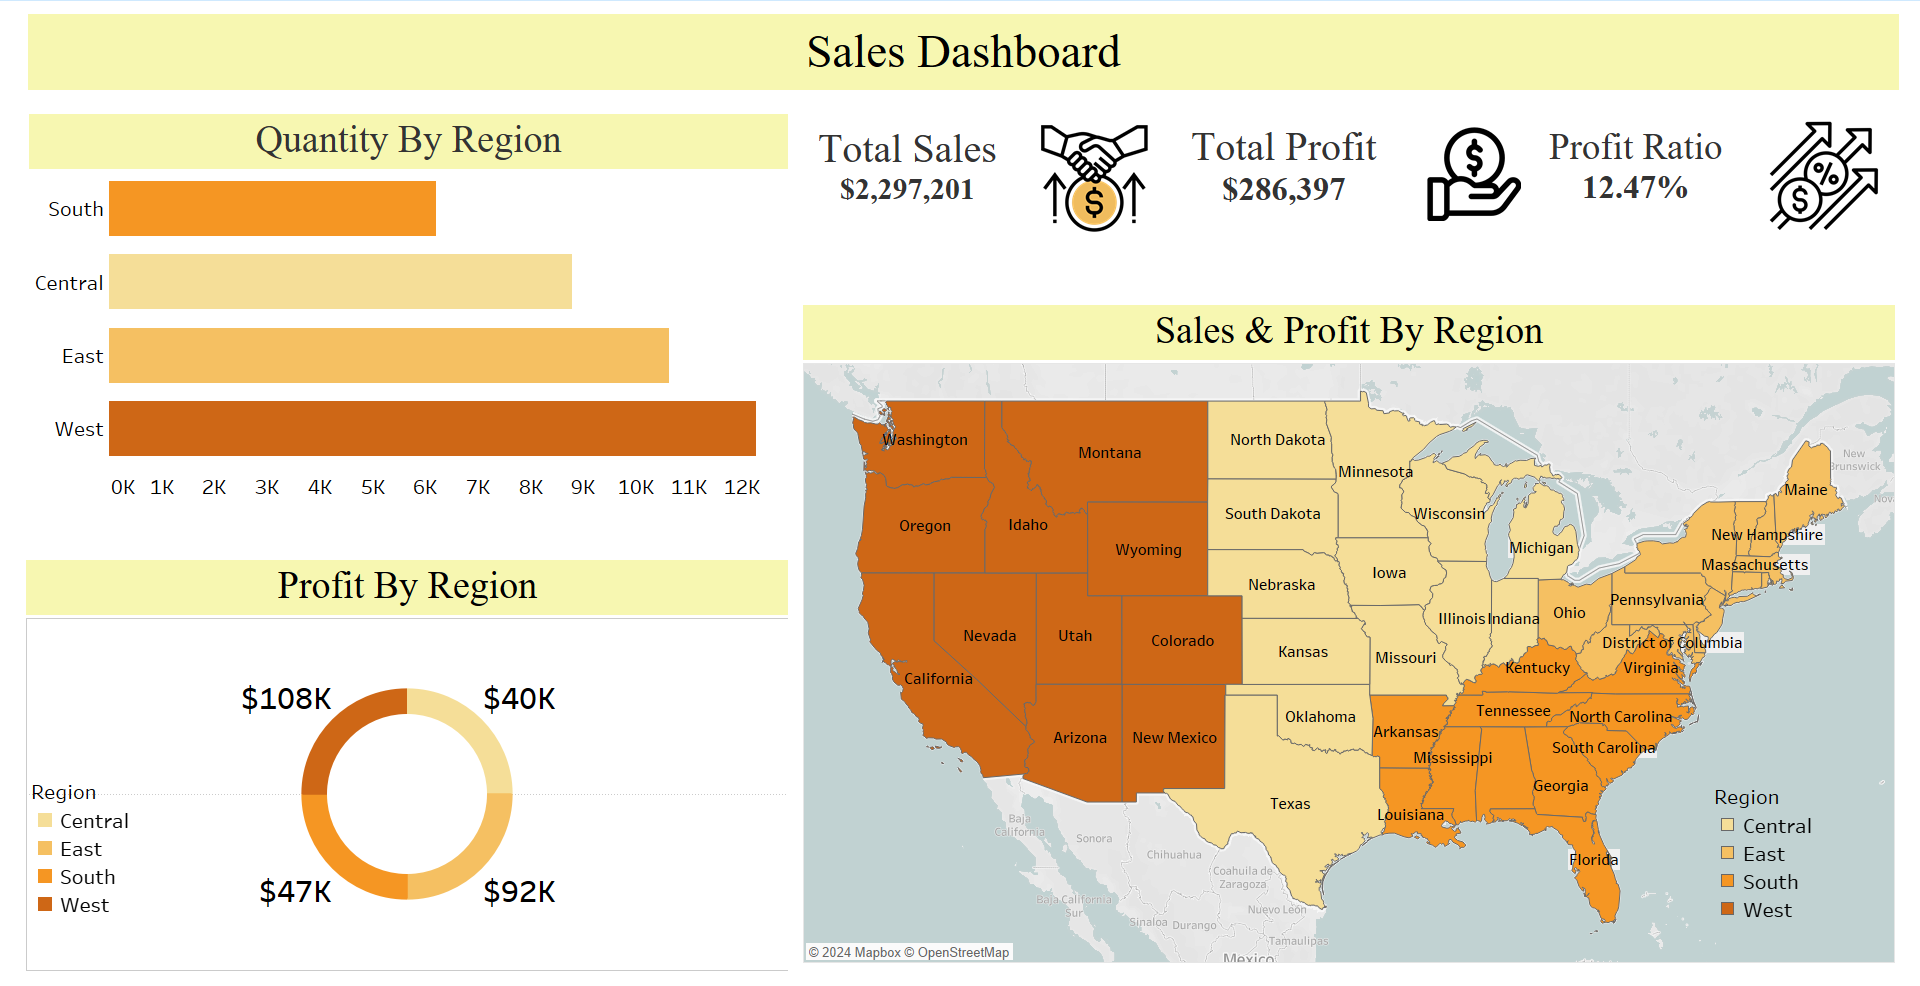Screen dimensions: 1920x986
Task: Click the Total Profit hand-holding-coin icon
Action: coord(1472,174)
